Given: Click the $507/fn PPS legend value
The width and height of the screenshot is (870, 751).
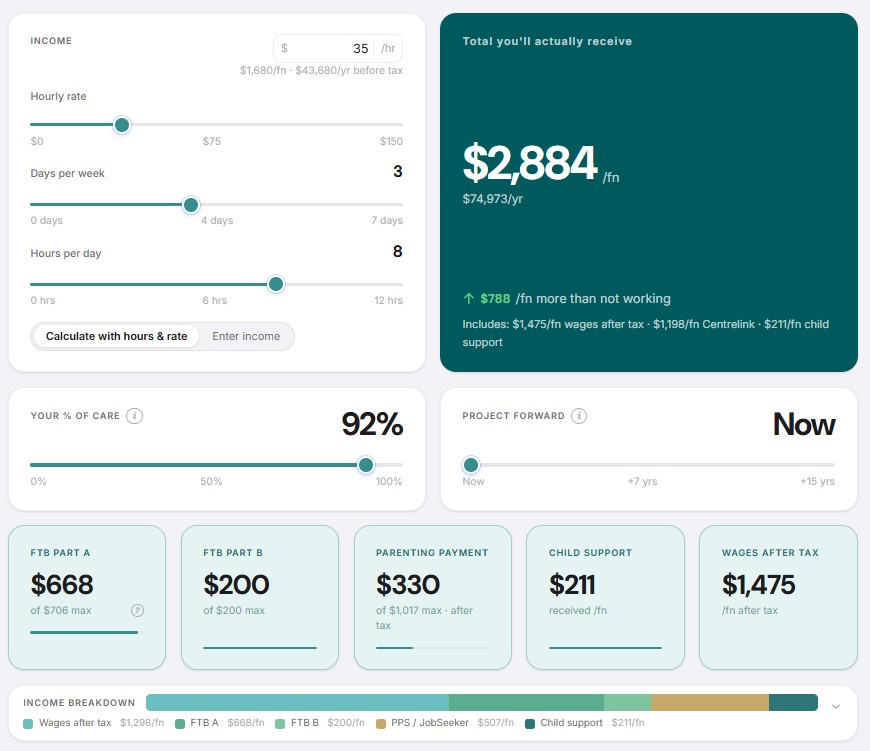Looking at the screenshot, I should [495, 723].
